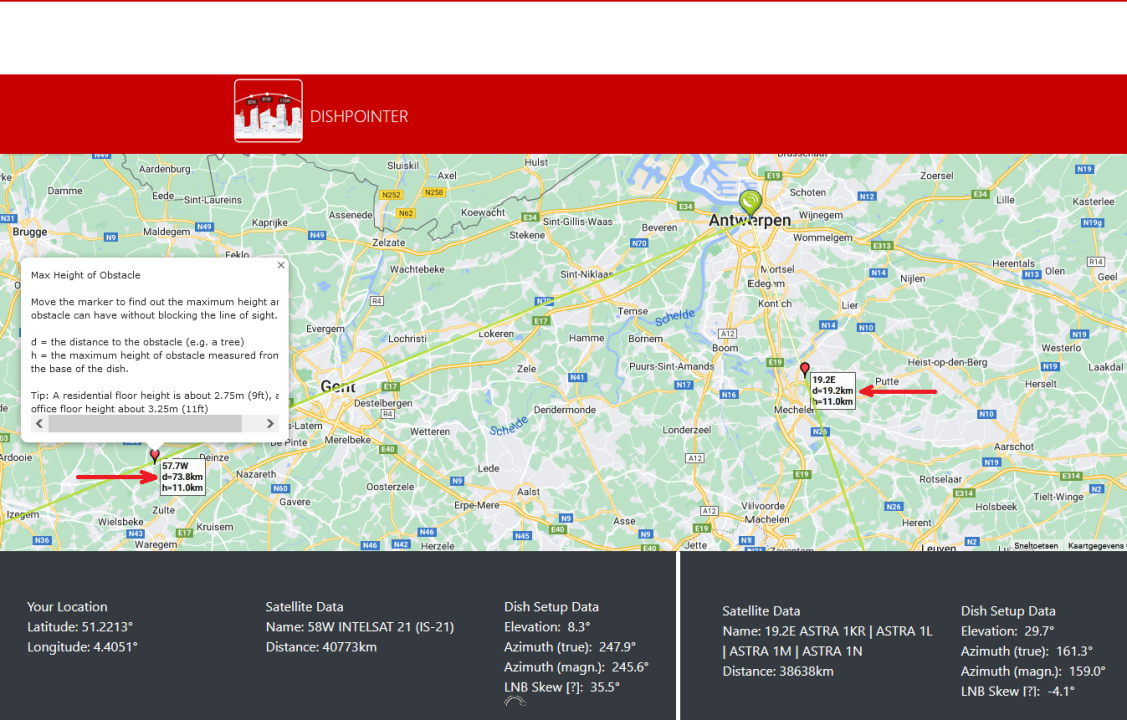Click the DishPointer logo icon

pos(268,111)
